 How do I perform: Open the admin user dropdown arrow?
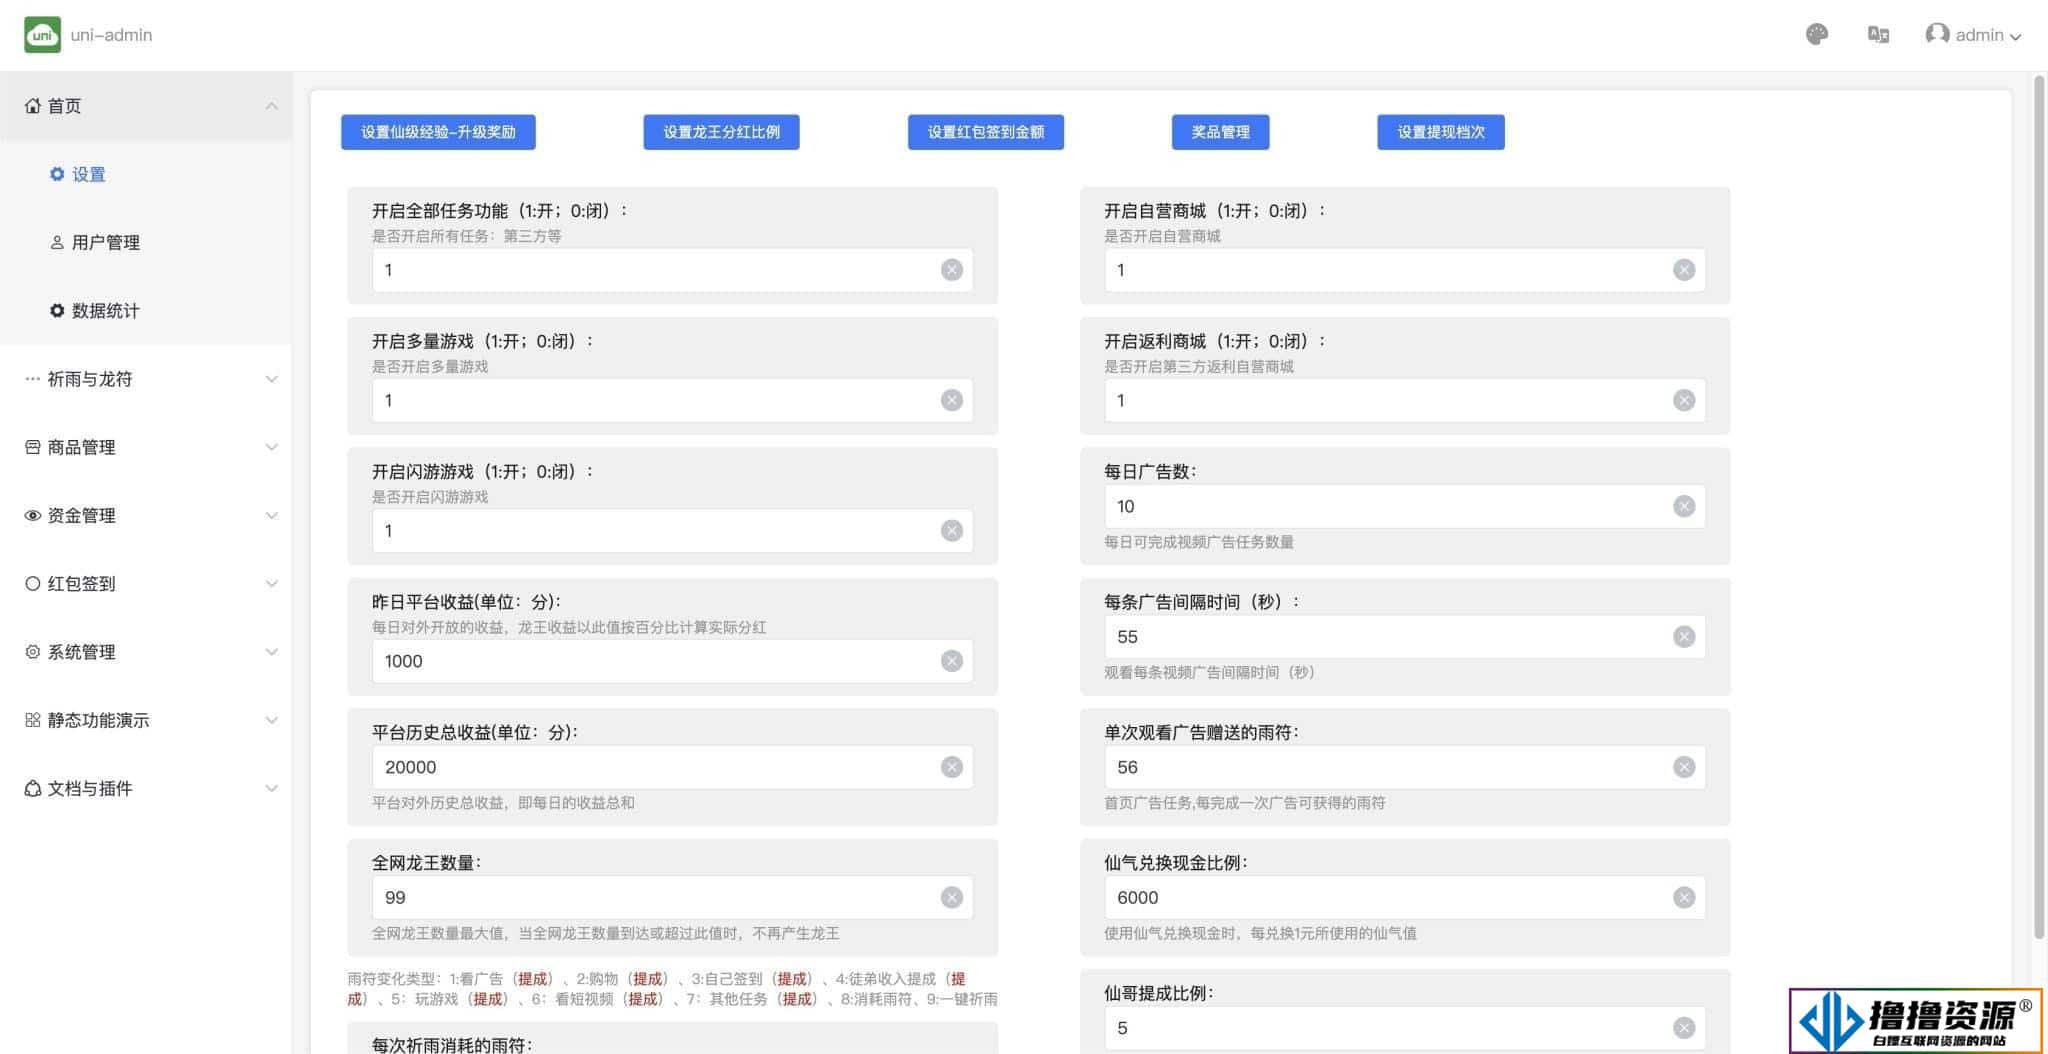tap(2015, 37)
